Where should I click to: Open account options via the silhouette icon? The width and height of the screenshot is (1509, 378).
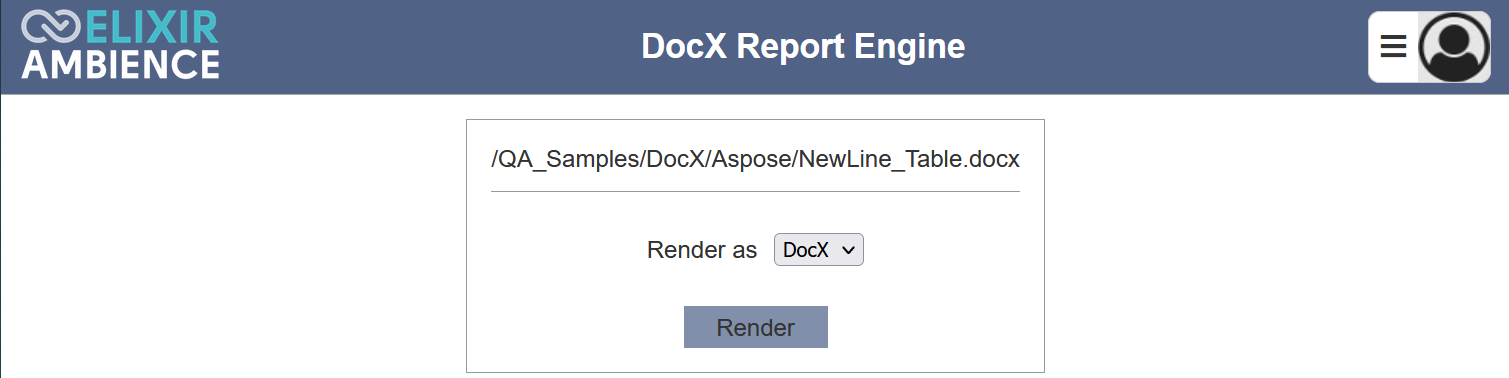(1454, 47)
